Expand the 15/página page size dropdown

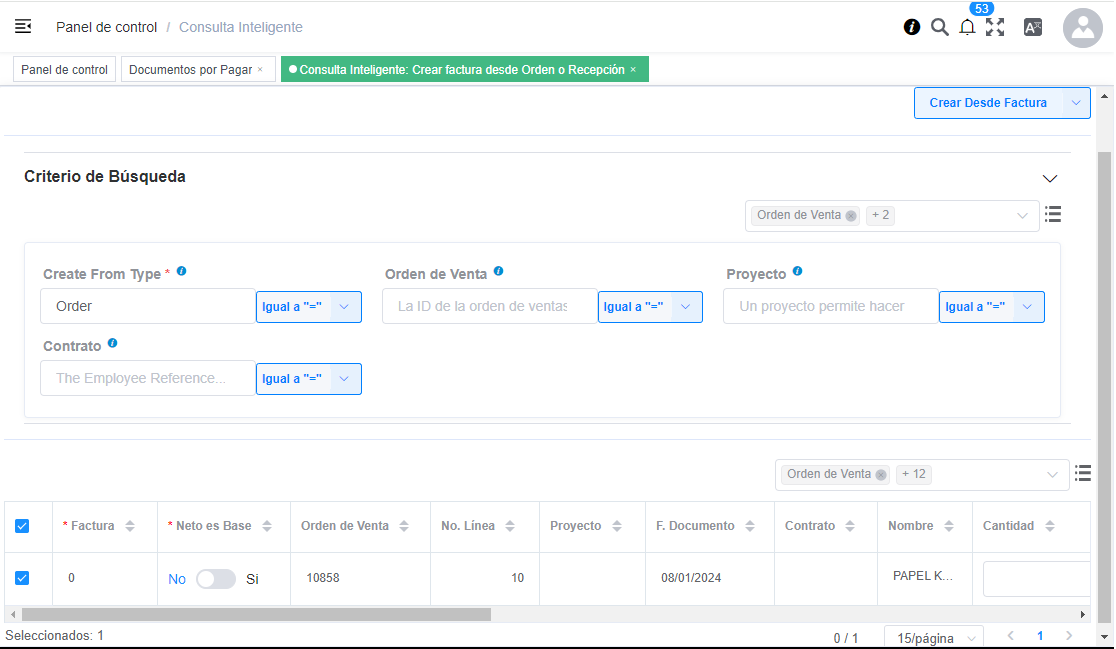(x=933, y=638)
